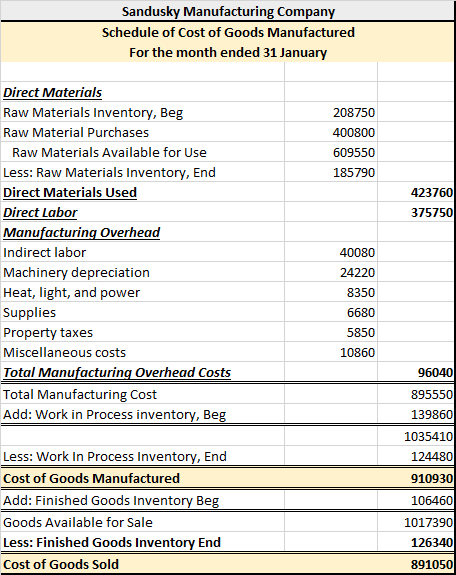Click the value 208750
Image resolution: width=456 pixels, height=575 pixels.
354,112
